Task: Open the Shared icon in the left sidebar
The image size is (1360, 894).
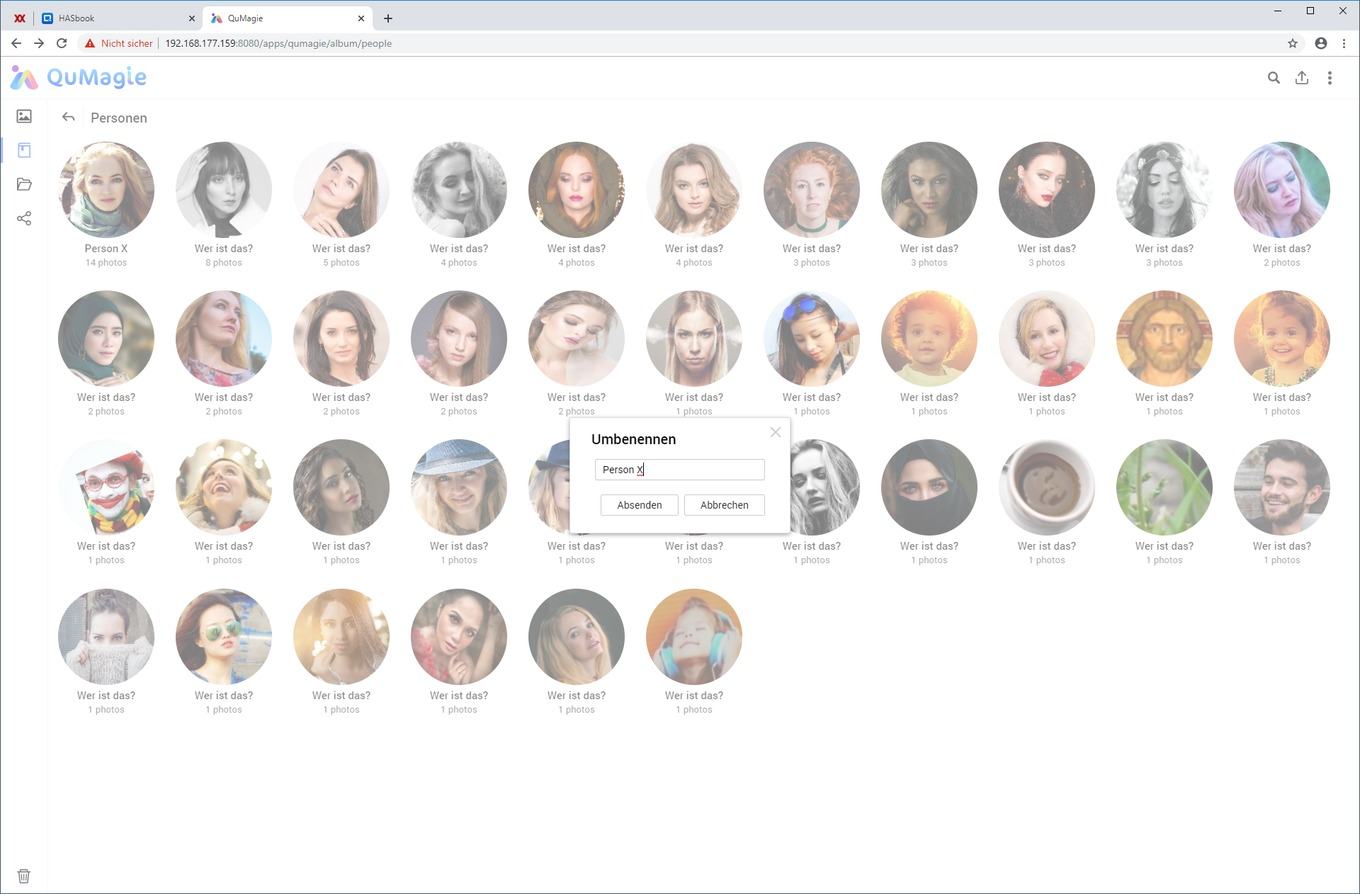Action: [24, 218]
